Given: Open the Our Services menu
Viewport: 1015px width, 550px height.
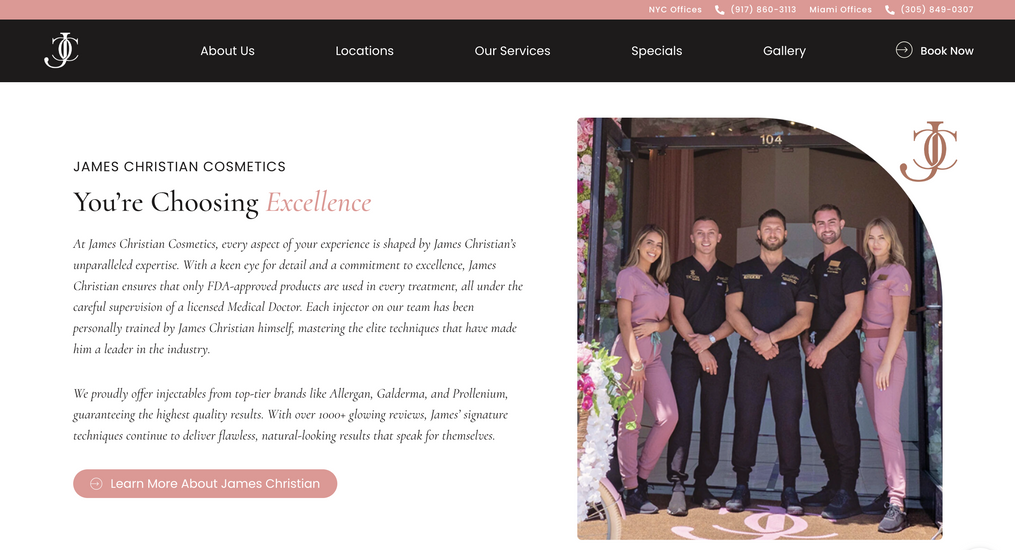Looking at the screenshot, I should (x=512, y=50).
